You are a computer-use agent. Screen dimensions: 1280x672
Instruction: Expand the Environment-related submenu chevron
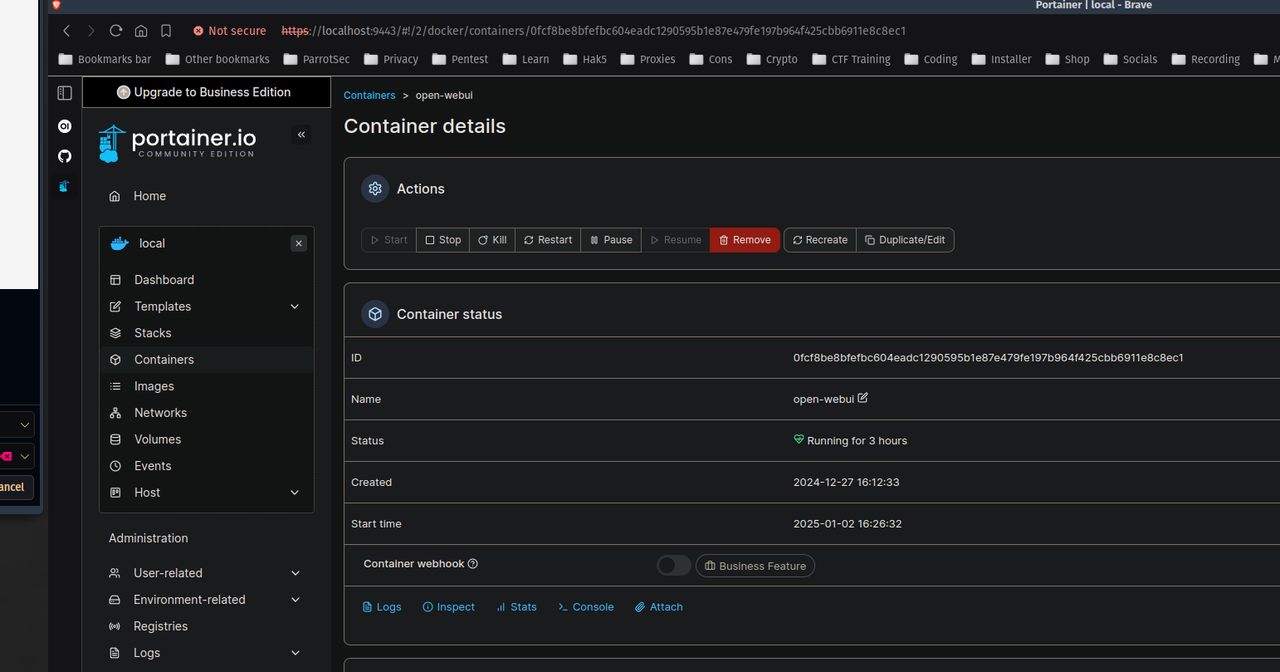(295, 600)
